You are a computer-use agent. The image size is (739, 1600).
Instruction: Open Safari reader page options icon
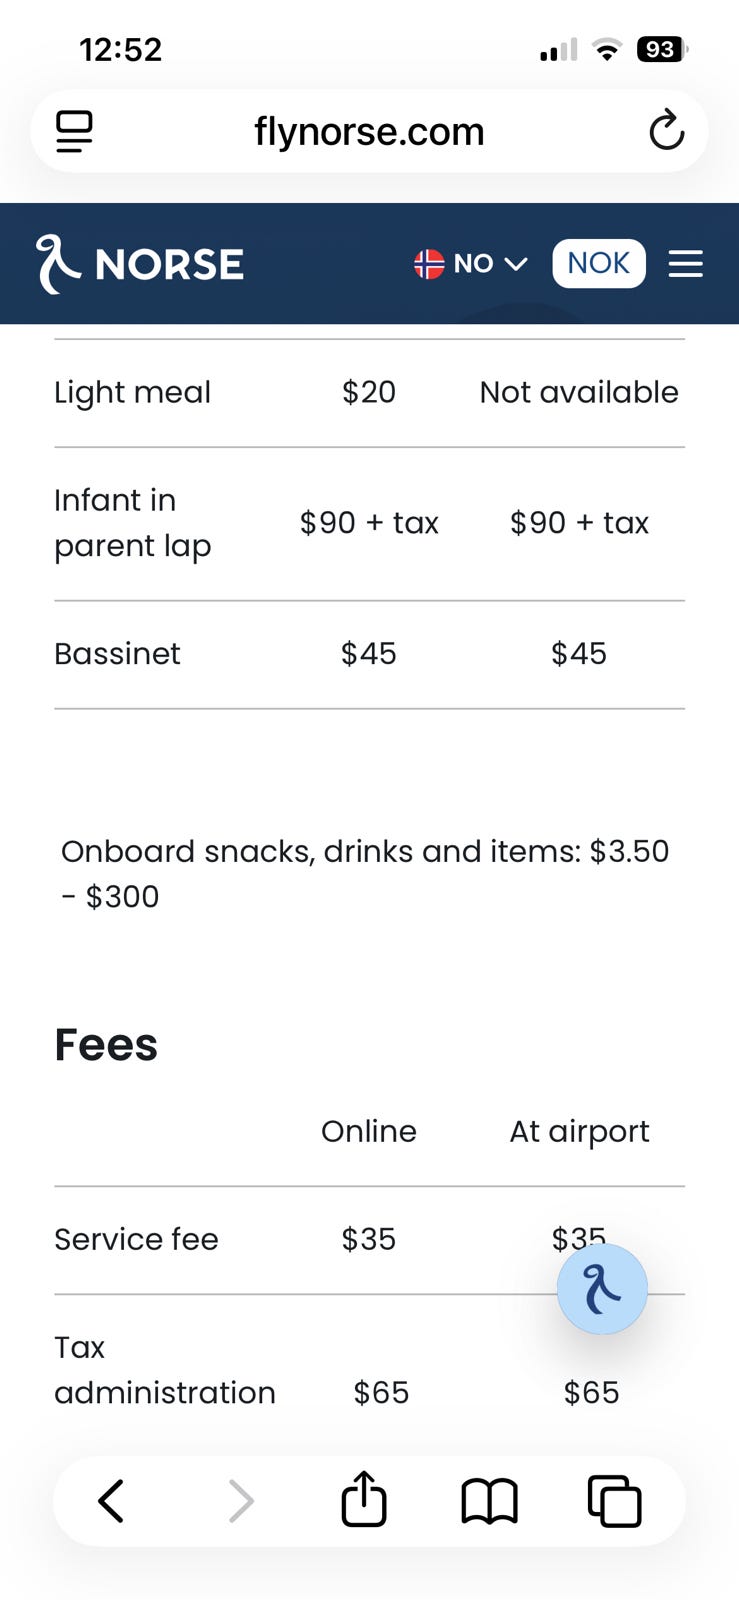point(74,131)
